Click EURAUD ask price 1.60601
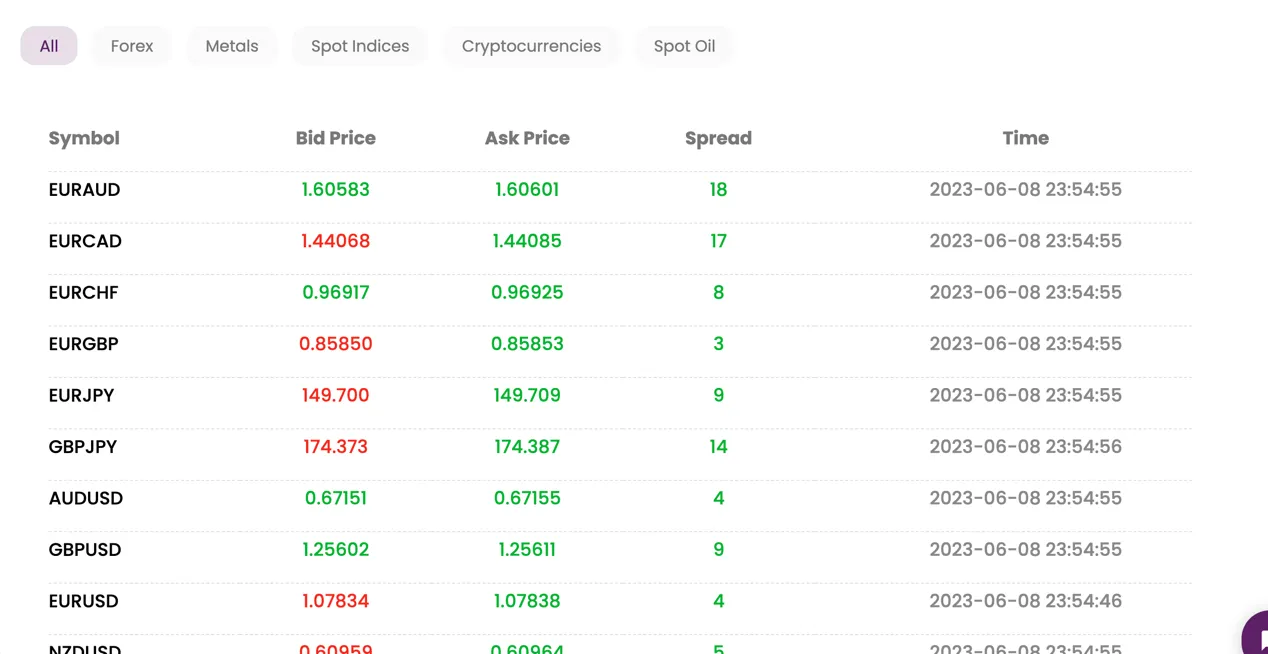1268x654 pixels. [x=527, y=190]
